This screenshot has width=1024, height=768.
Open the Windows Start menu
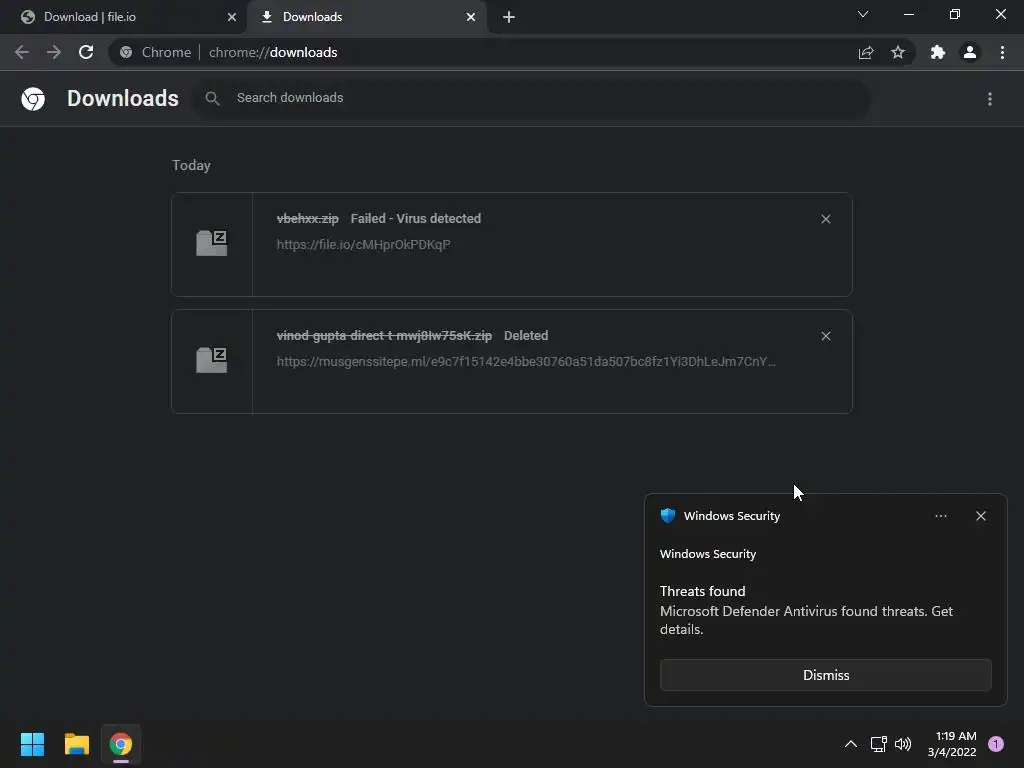point(32,744)
